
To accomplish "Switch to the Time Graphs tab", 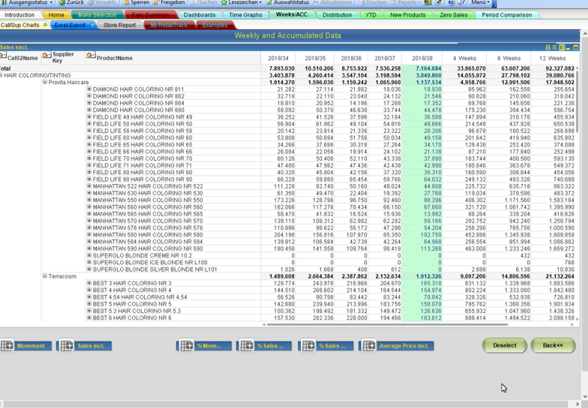I will point(245,15).
